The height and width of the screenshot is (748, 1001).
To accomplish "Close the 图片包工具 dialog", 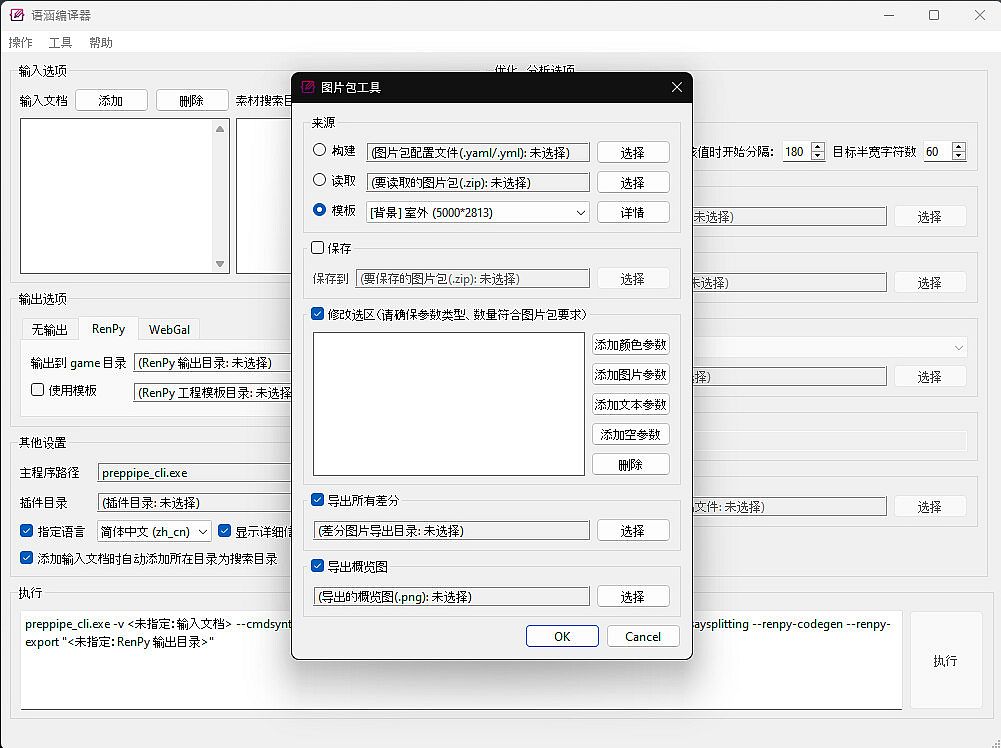I will pyautogui.click(x=676, y=87).
